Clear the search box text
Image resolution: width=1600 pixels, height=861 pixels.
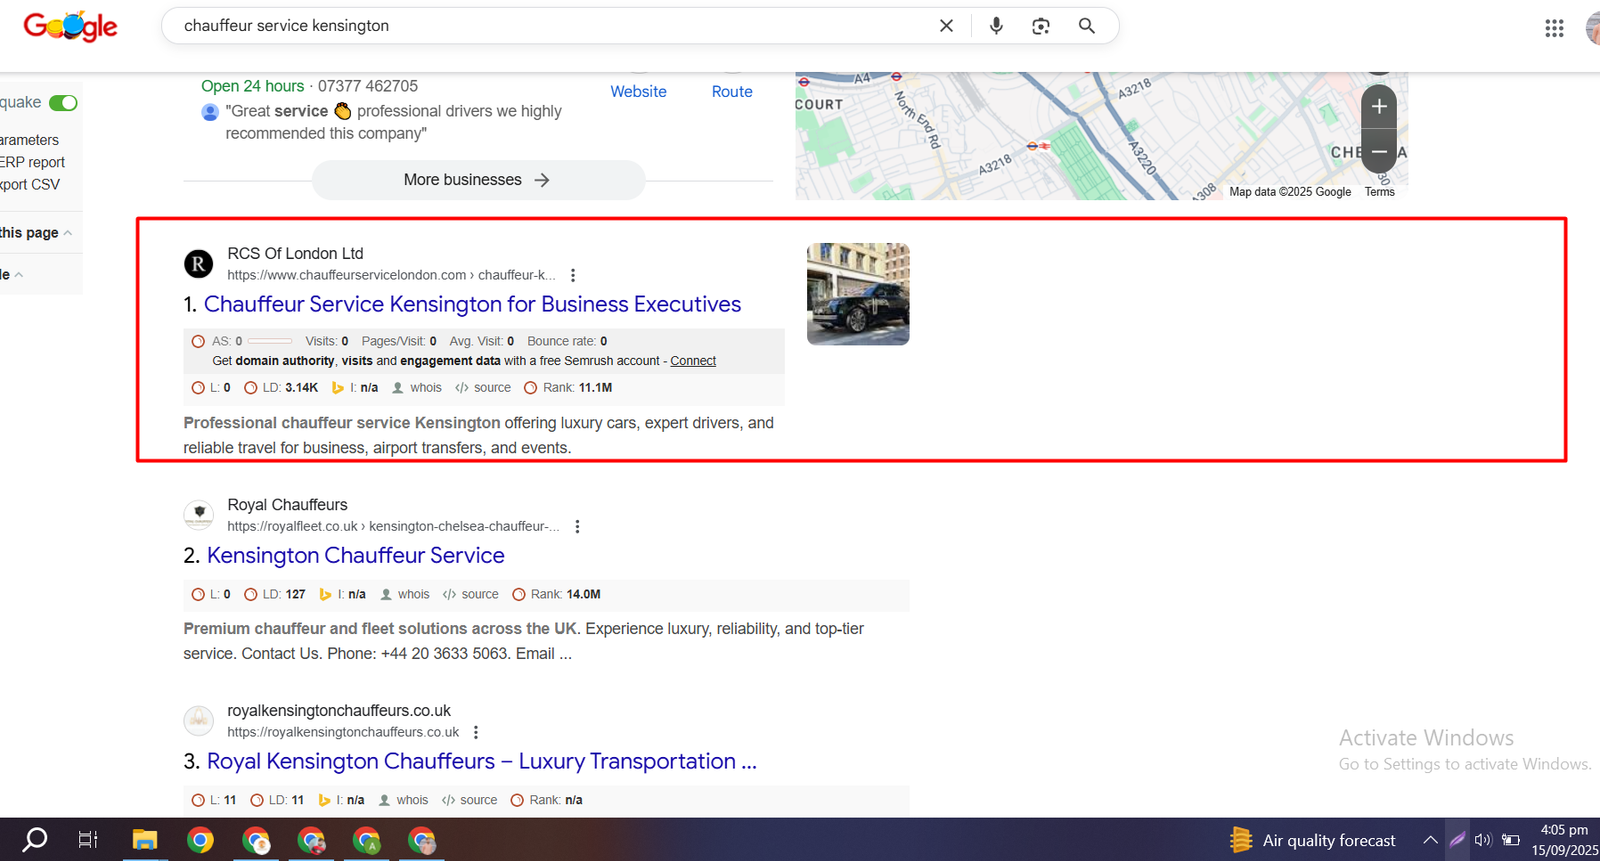946,26
